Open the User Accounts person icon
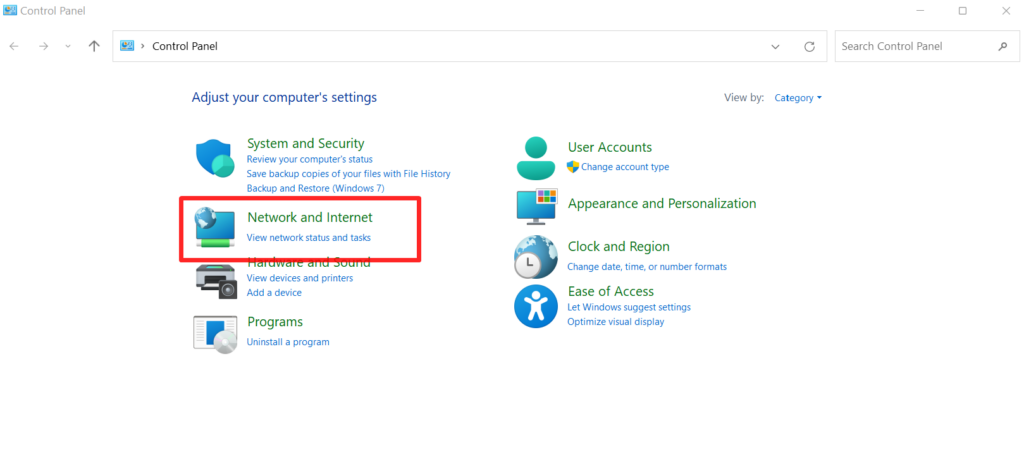 pyautogui.click(x=536, y=157)
